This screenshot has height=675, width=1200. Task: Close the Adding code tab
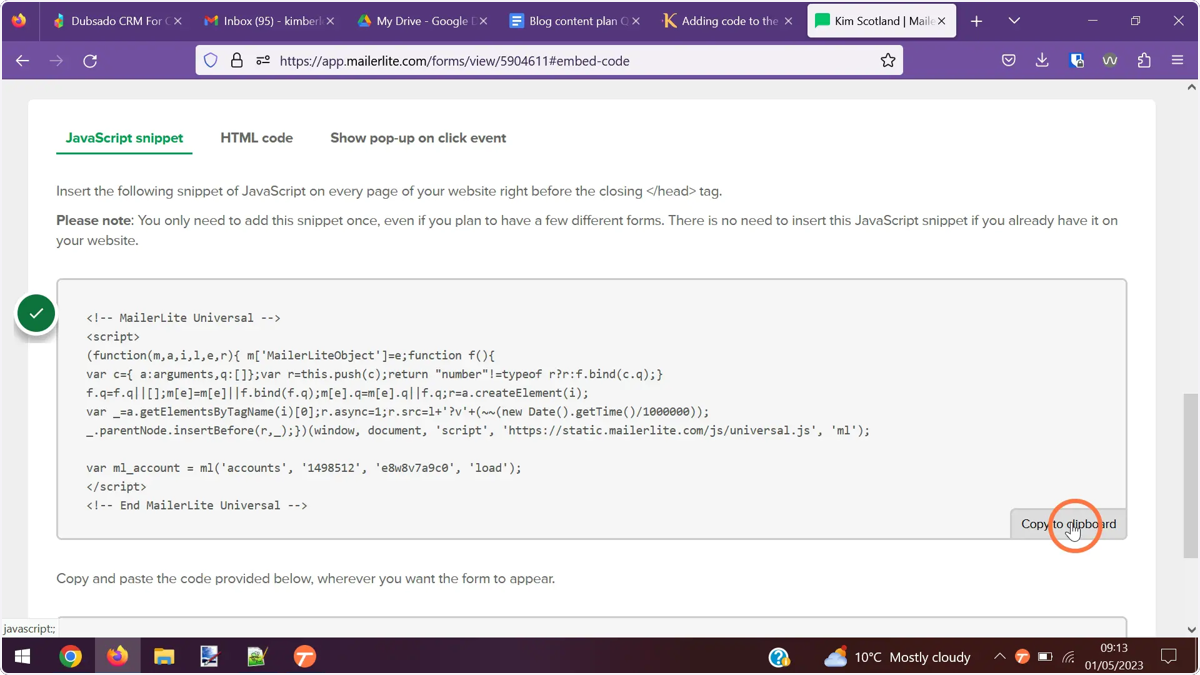click(789, 21)
